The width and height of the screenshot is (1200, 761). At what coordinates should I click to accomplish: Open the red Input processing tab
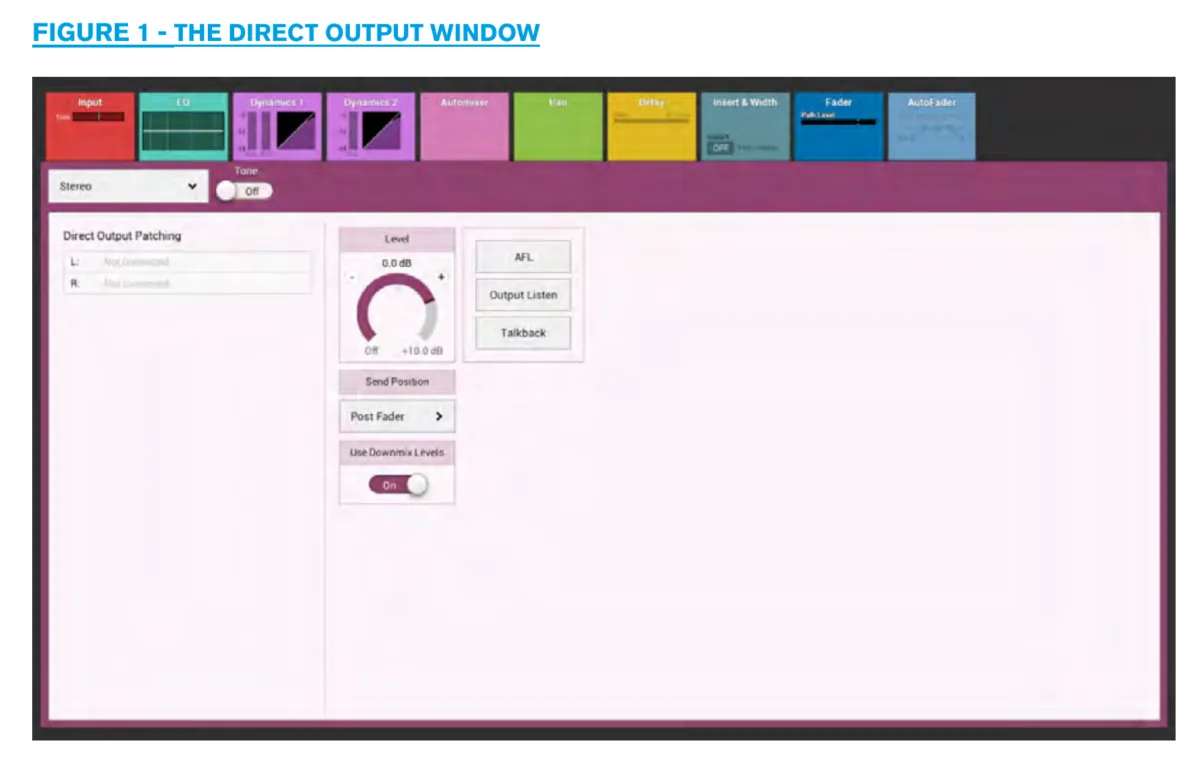(90, 126)
